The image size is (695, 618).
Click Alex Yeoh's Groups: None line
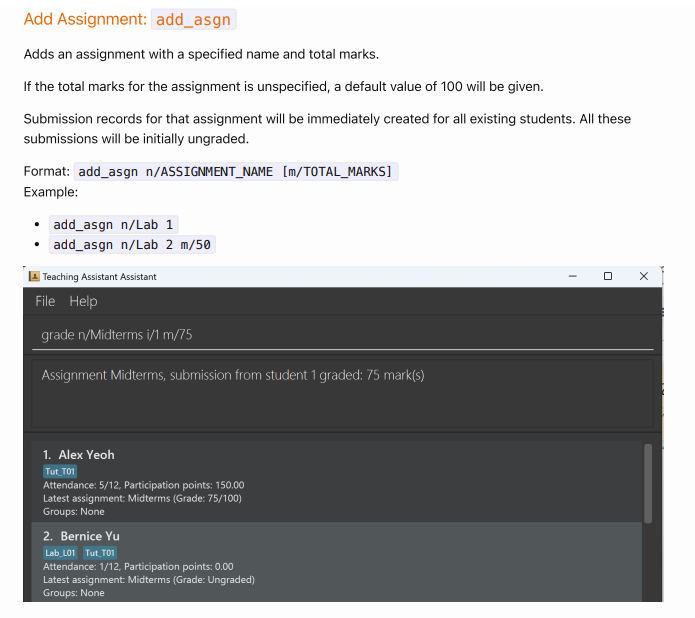(x=74, y=512)
